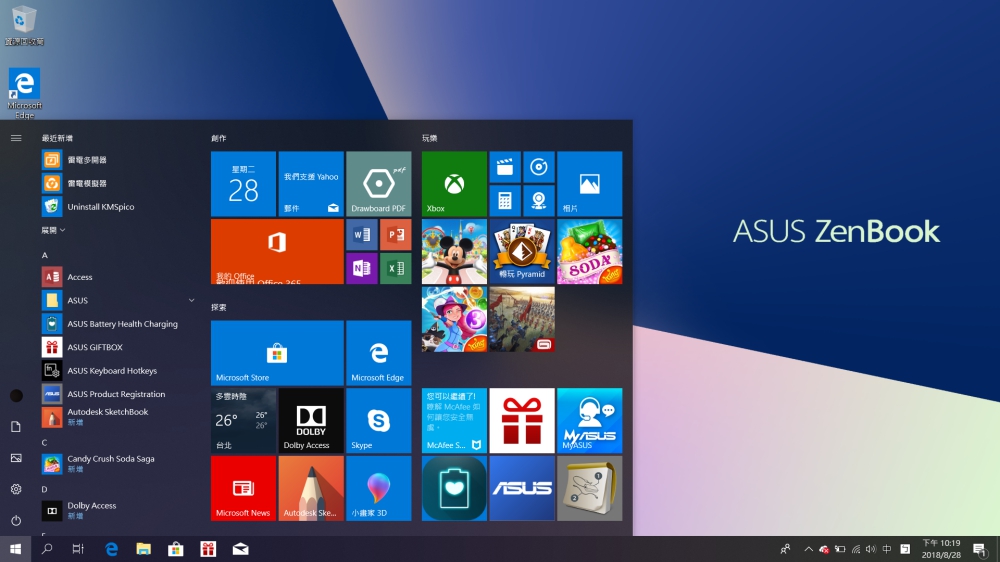Image resolution: width=1000 pixels, height=562 pixels.
Task: Open the Autodesk SketchBook tile
Action: pos(311,488)
